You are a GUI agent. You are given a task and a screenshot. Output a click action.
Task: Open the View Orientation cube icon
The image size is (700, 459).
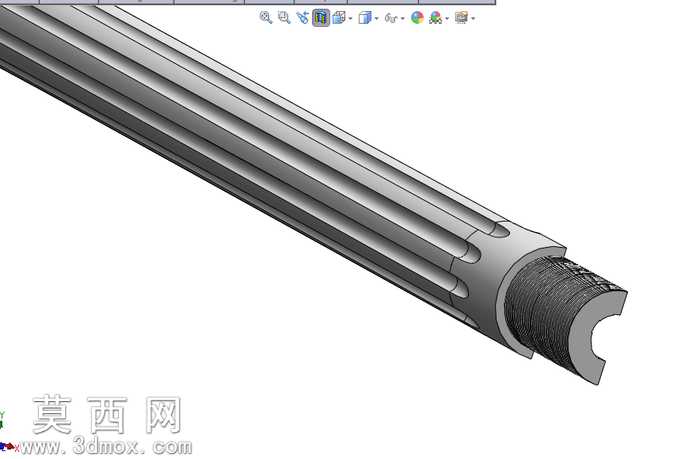(339, 18)
